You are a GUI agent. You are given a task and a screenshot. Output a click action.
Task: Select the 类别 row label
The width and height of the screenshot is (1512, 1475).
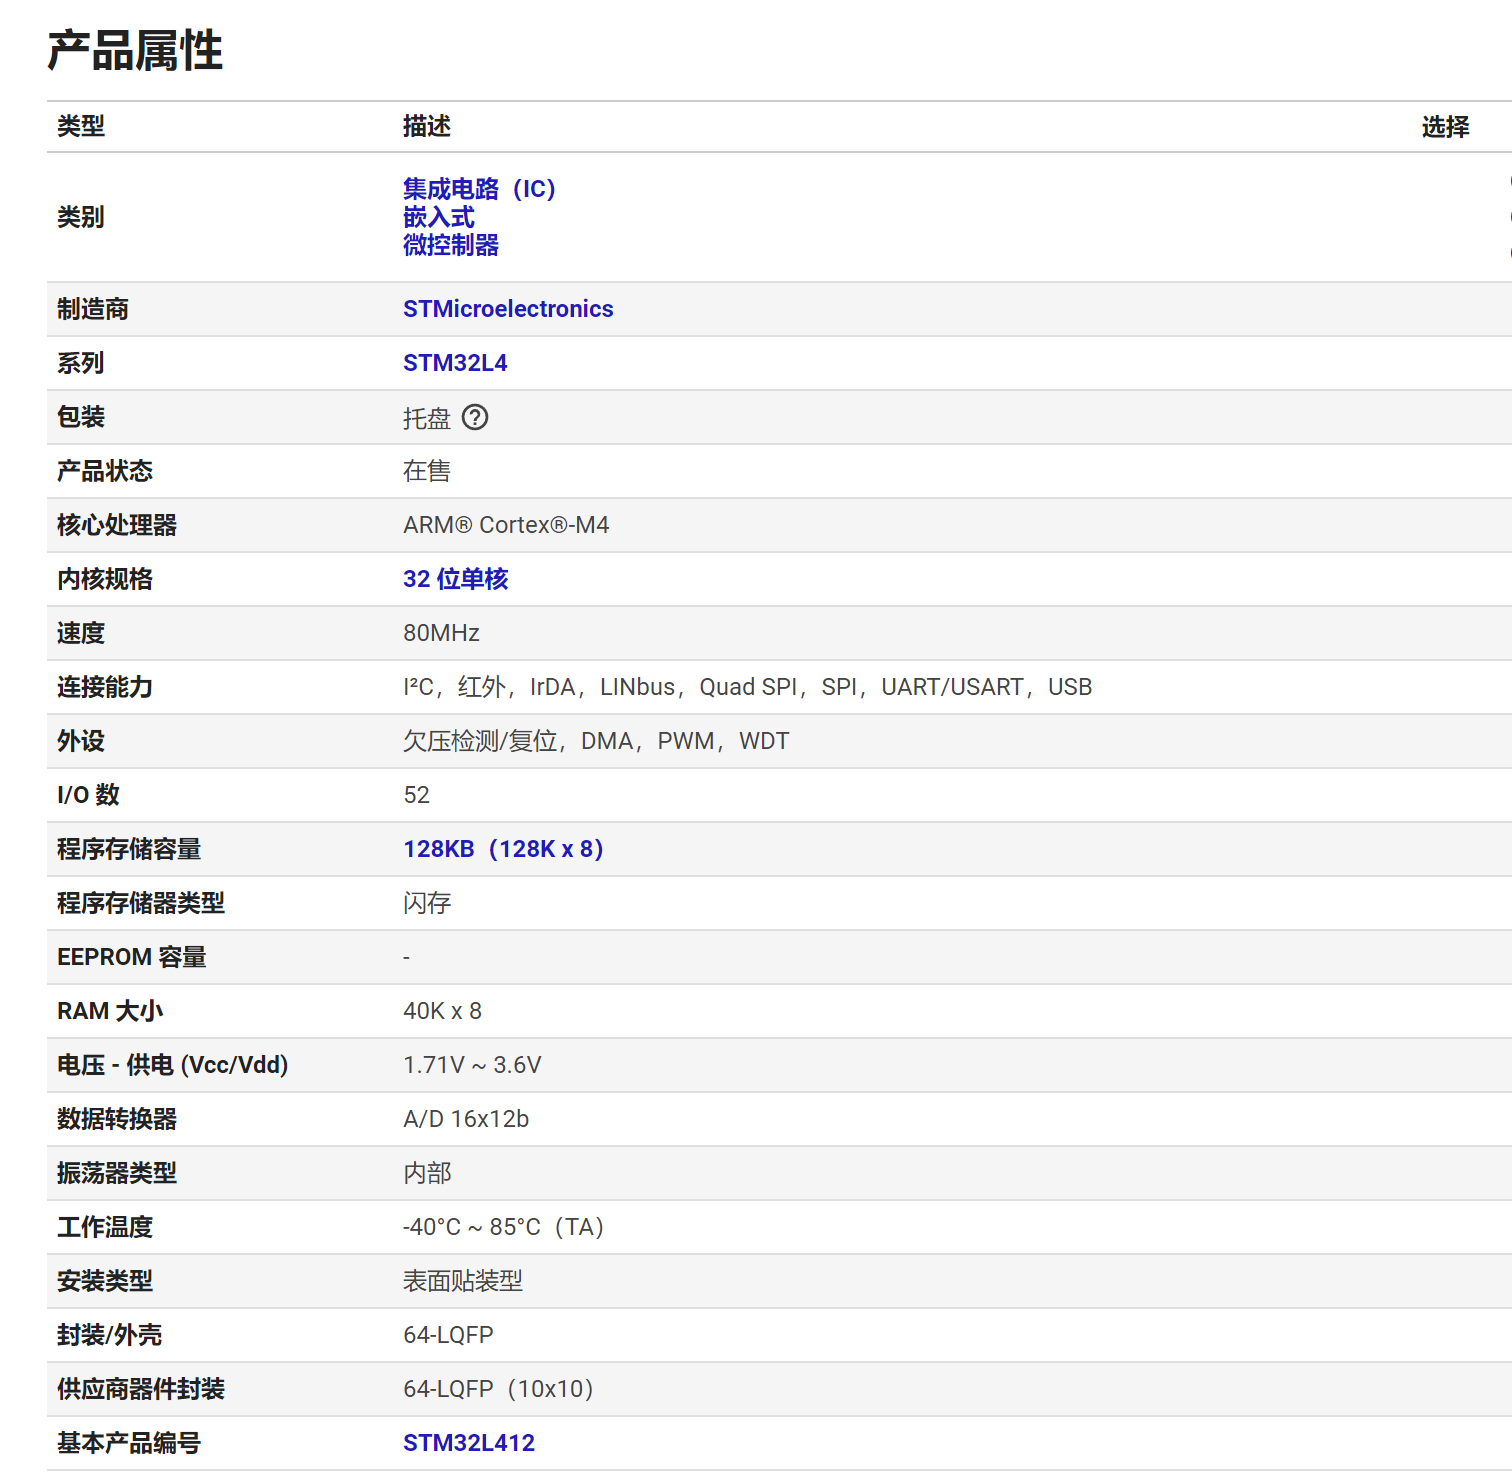tap(81, 217)
